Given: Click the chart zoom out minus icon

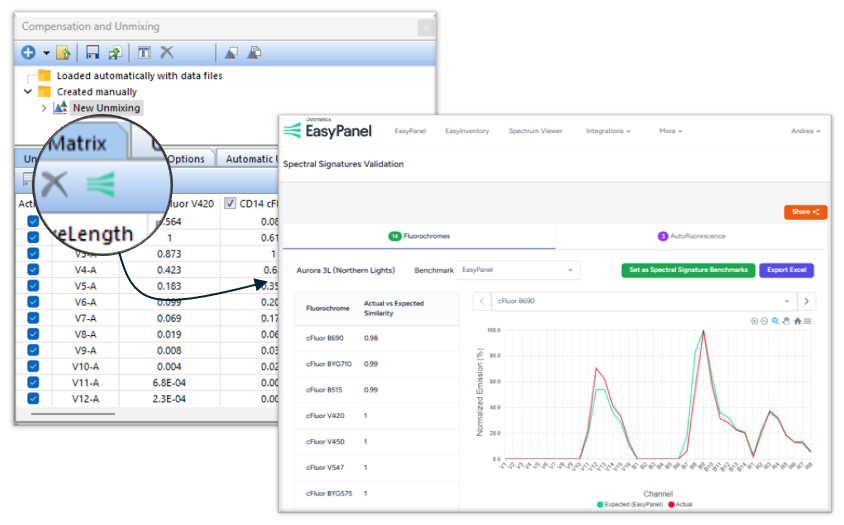Looking at the screenshot, I should (x=765, y=320).
